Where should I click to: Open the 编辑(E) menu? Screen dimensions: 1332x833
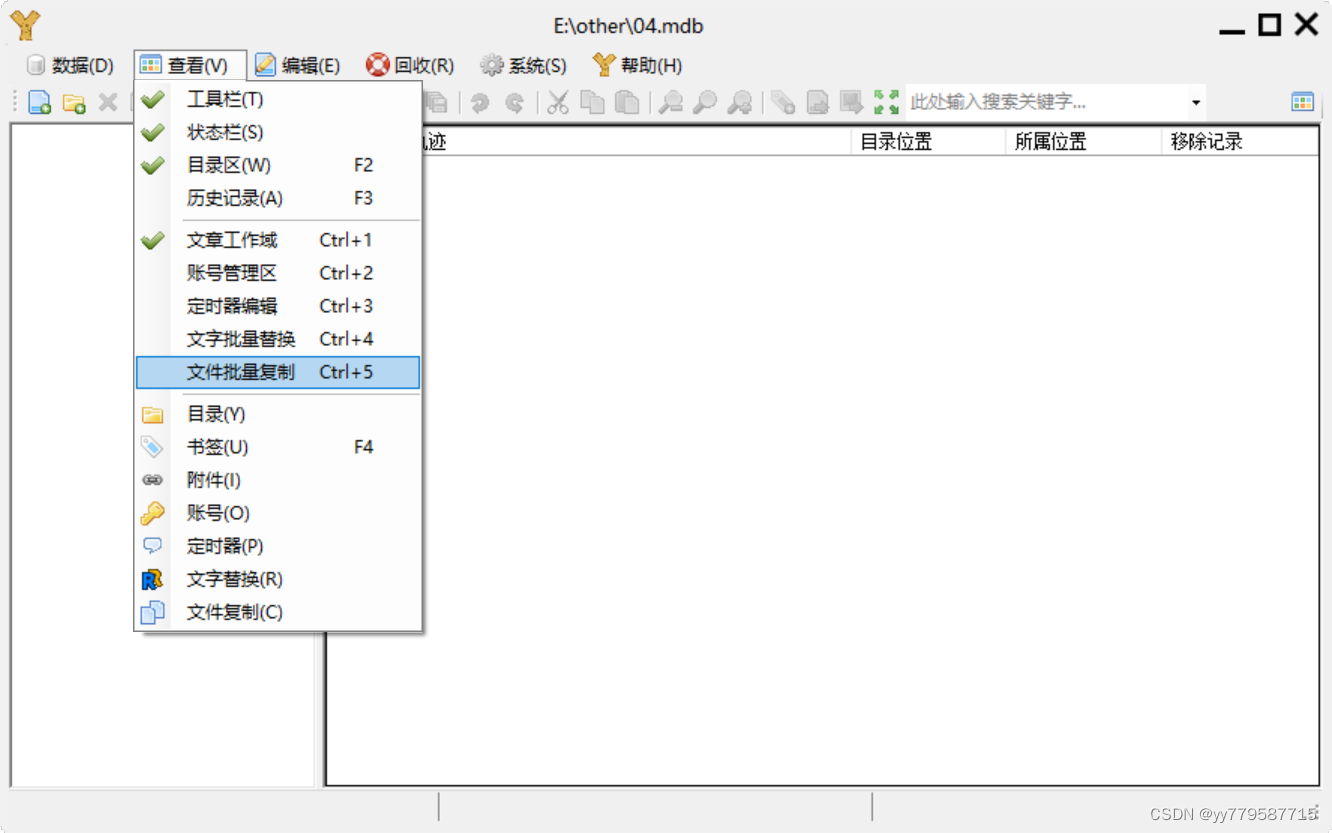pyautogui.click(x=298, y=66)
